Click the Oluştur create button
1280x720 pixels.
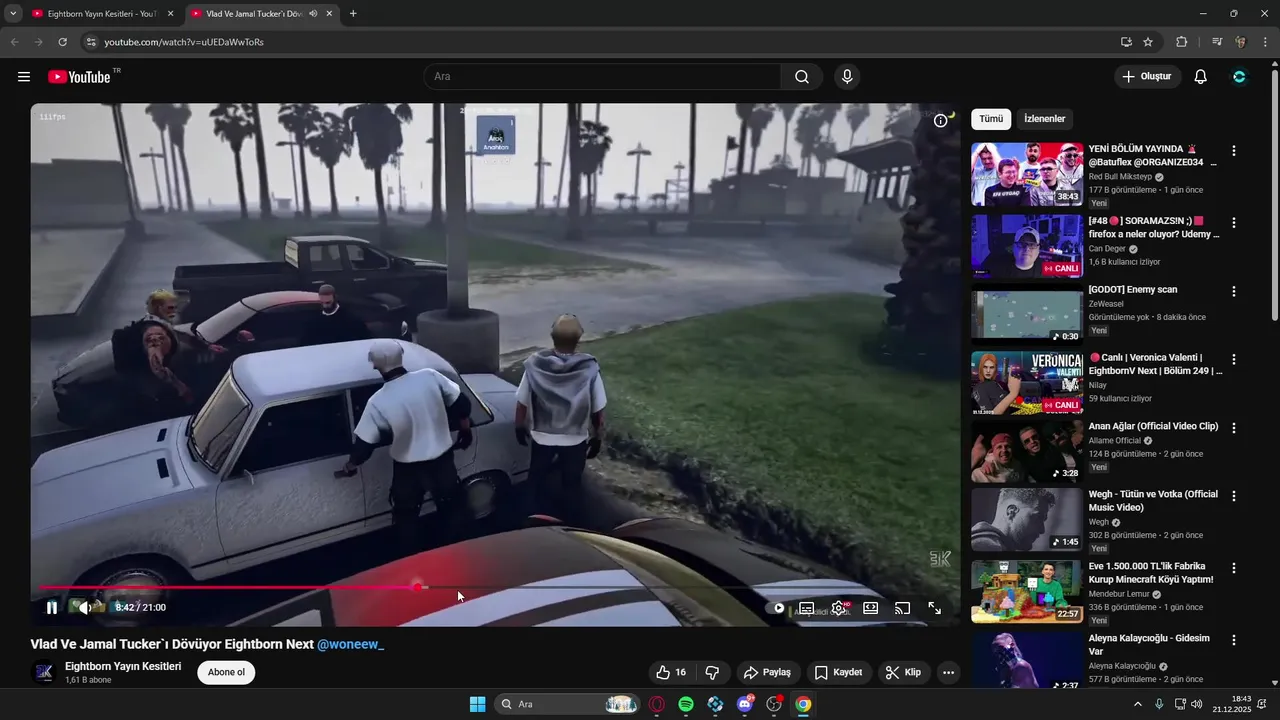click(1148, 77)
